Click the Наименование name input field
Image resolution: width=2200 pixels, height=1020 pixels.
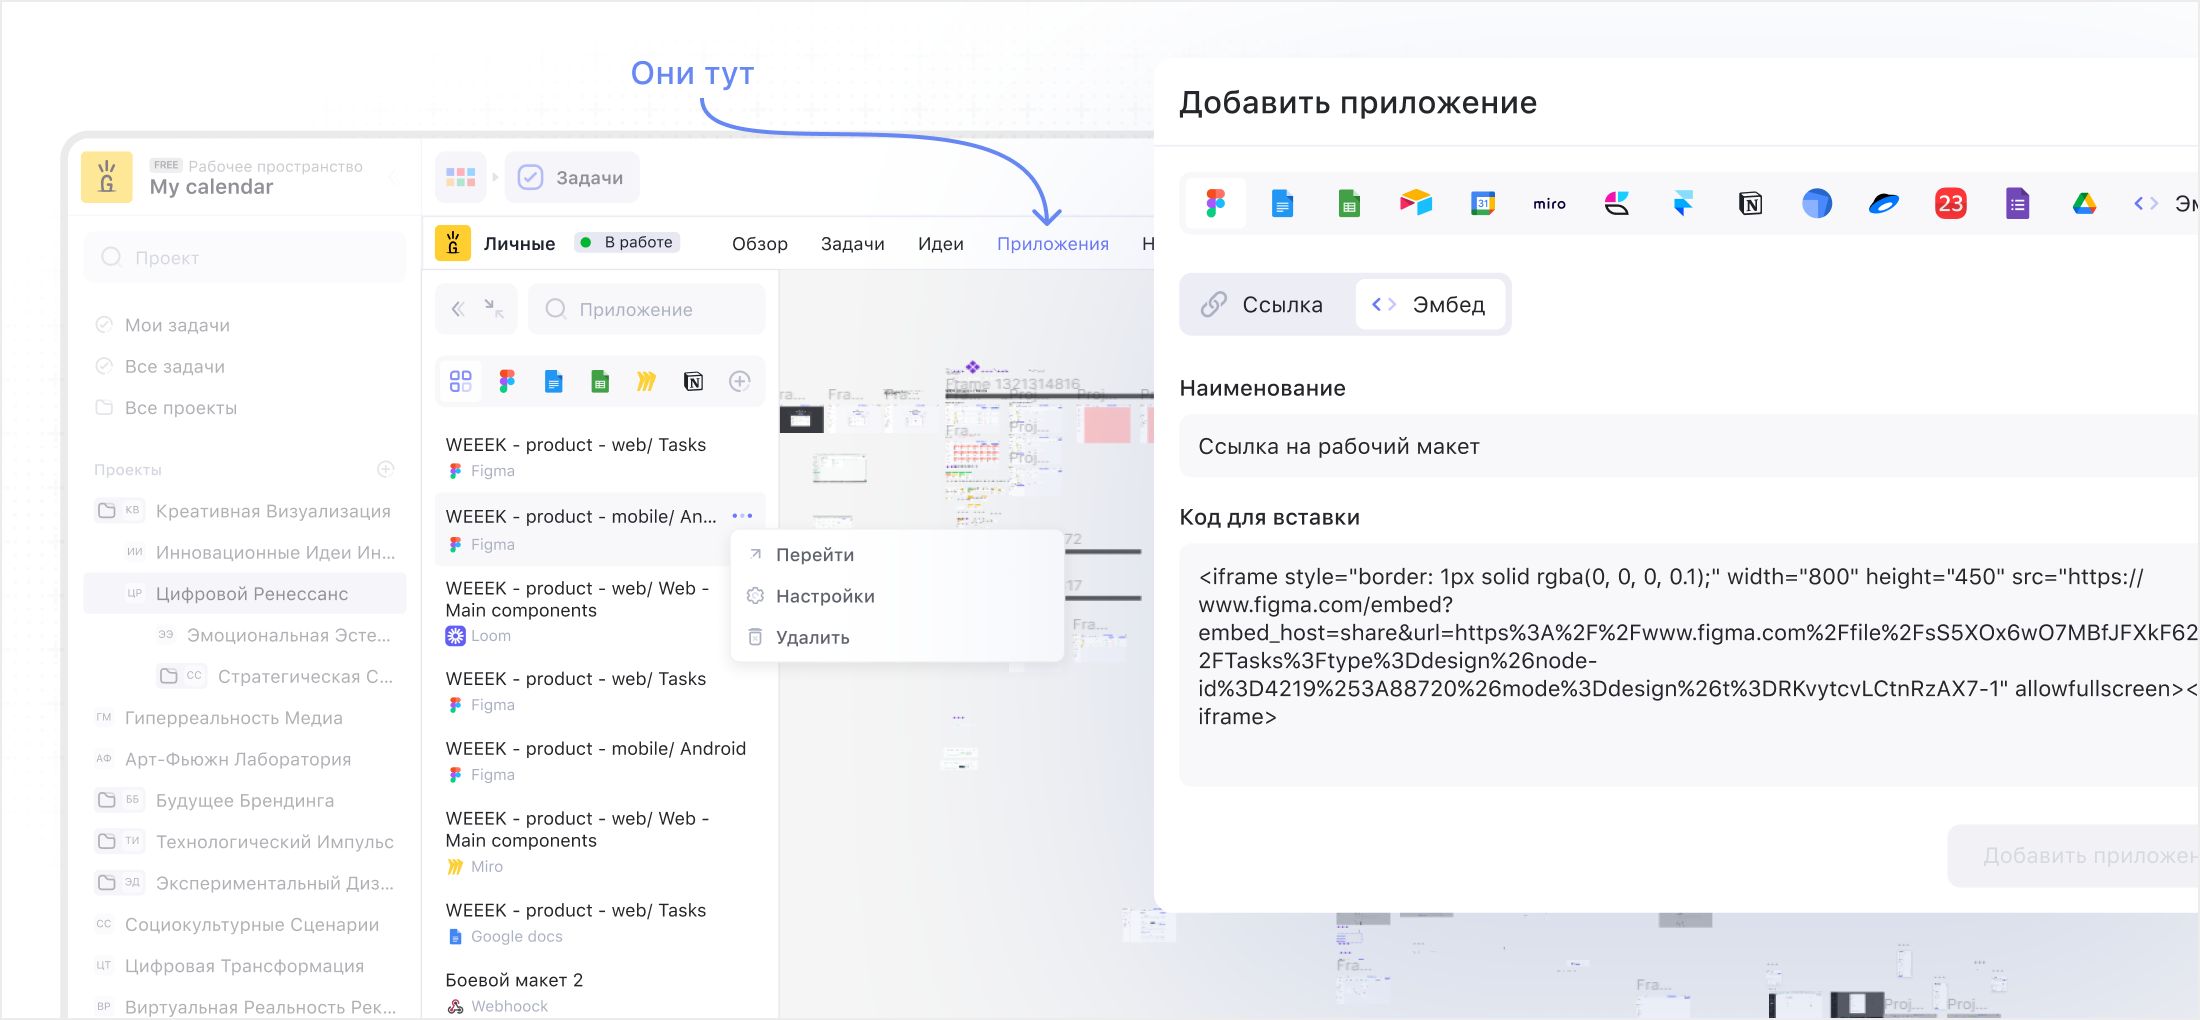coord(1689,446)
